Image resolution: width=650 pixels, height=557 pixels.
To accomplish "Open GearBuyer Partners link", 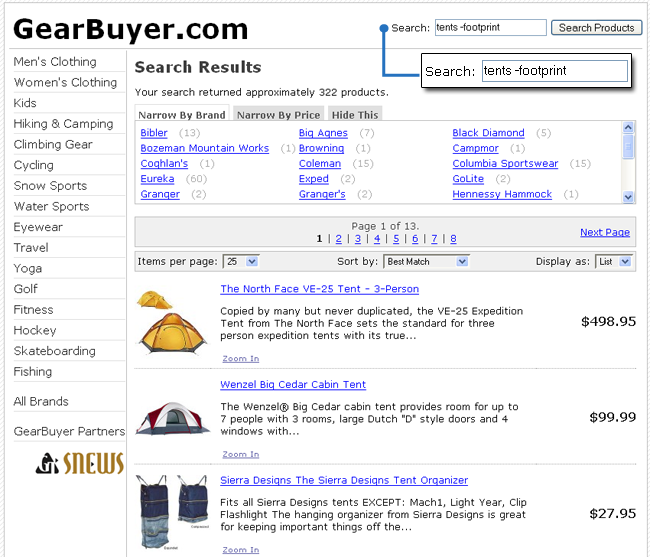I will tap(69, 431).
